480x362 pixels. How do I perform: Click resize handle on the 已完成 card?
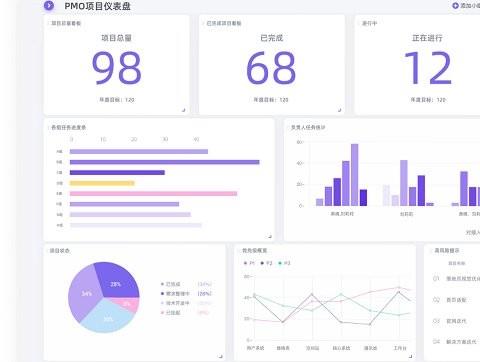coord(339,110)
